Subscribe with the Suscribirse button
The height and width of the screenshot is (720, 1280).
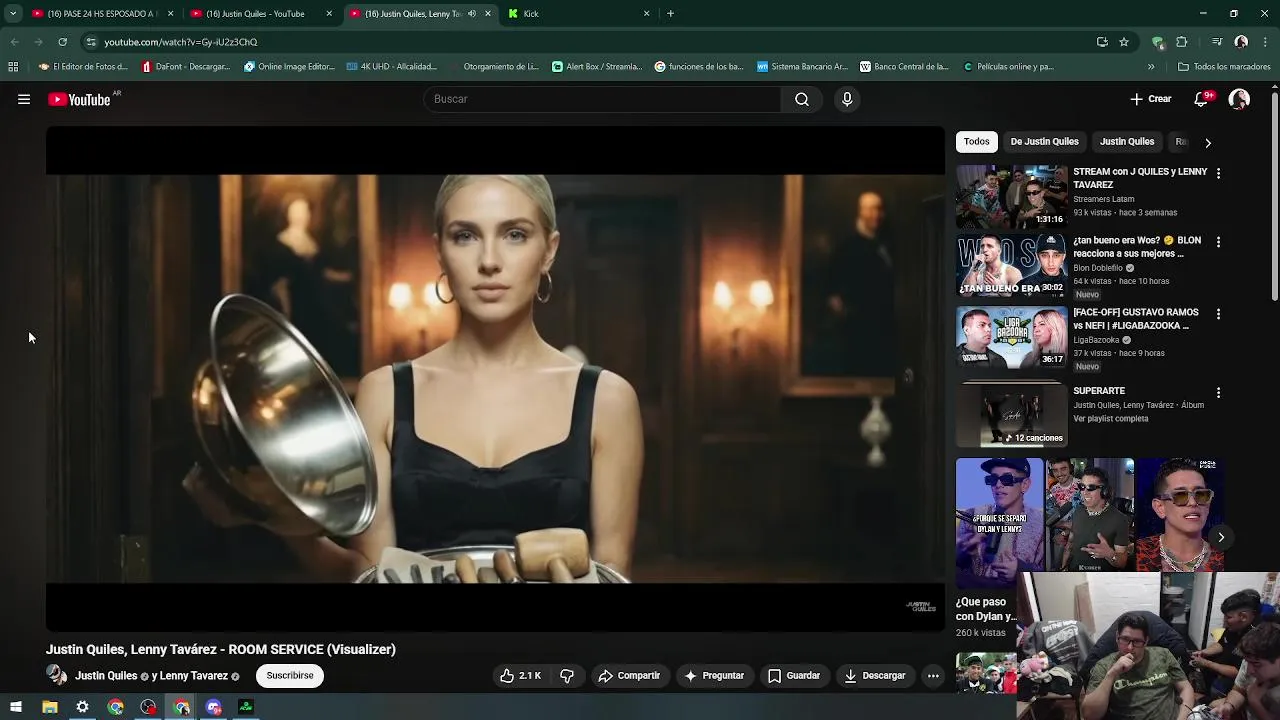pyautogui.click(x=290, y=676)
